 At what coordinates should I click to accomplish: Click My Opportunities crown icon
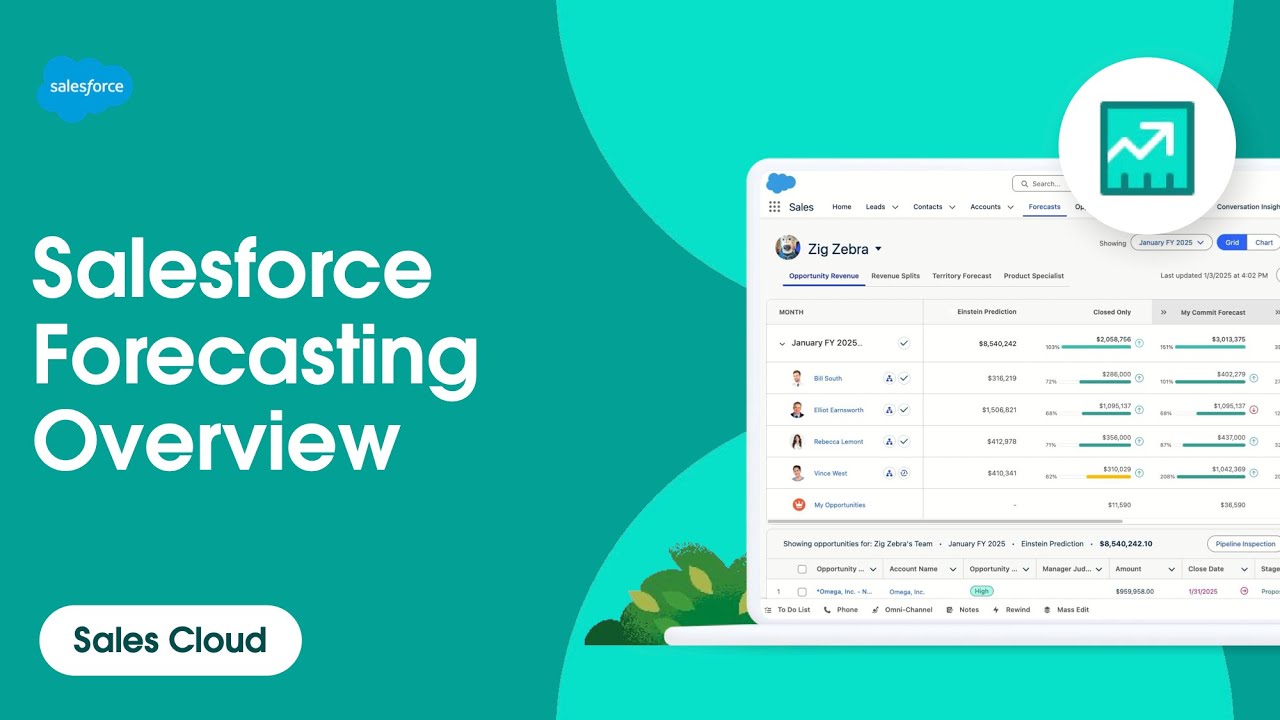click(x=799, y=505)
